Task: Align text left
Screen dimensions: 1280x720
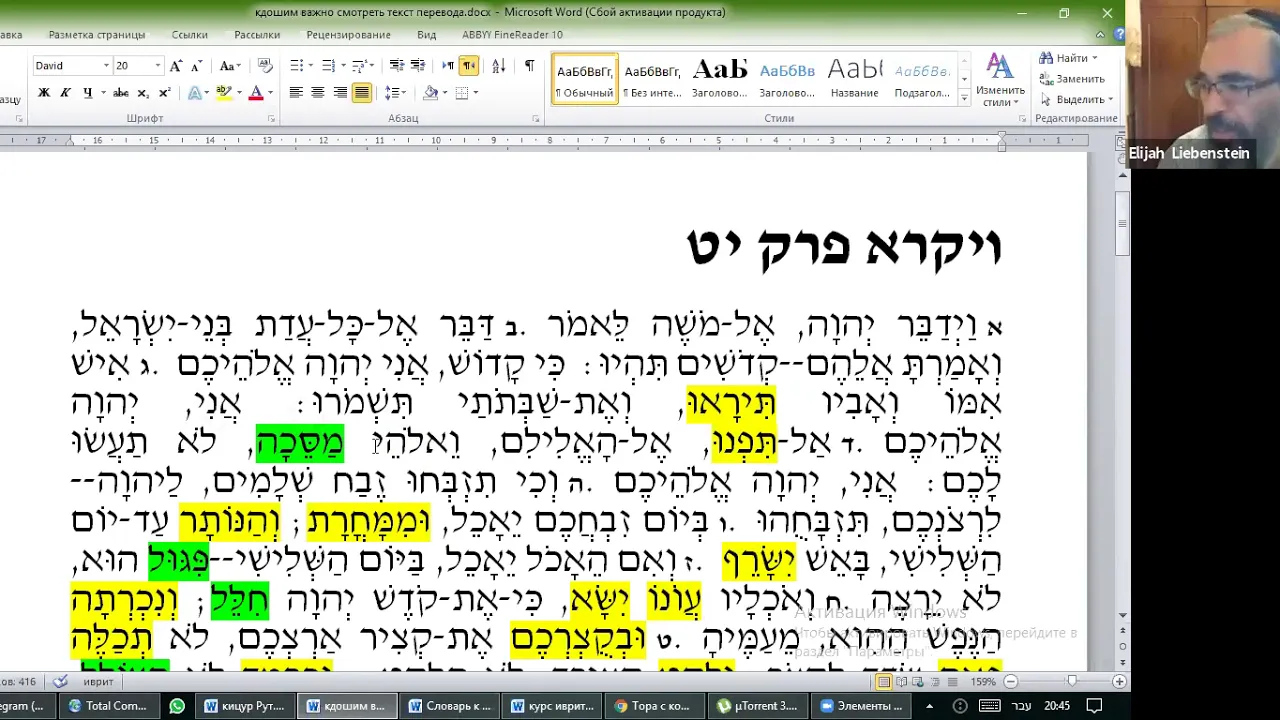Action: point(296,93)
